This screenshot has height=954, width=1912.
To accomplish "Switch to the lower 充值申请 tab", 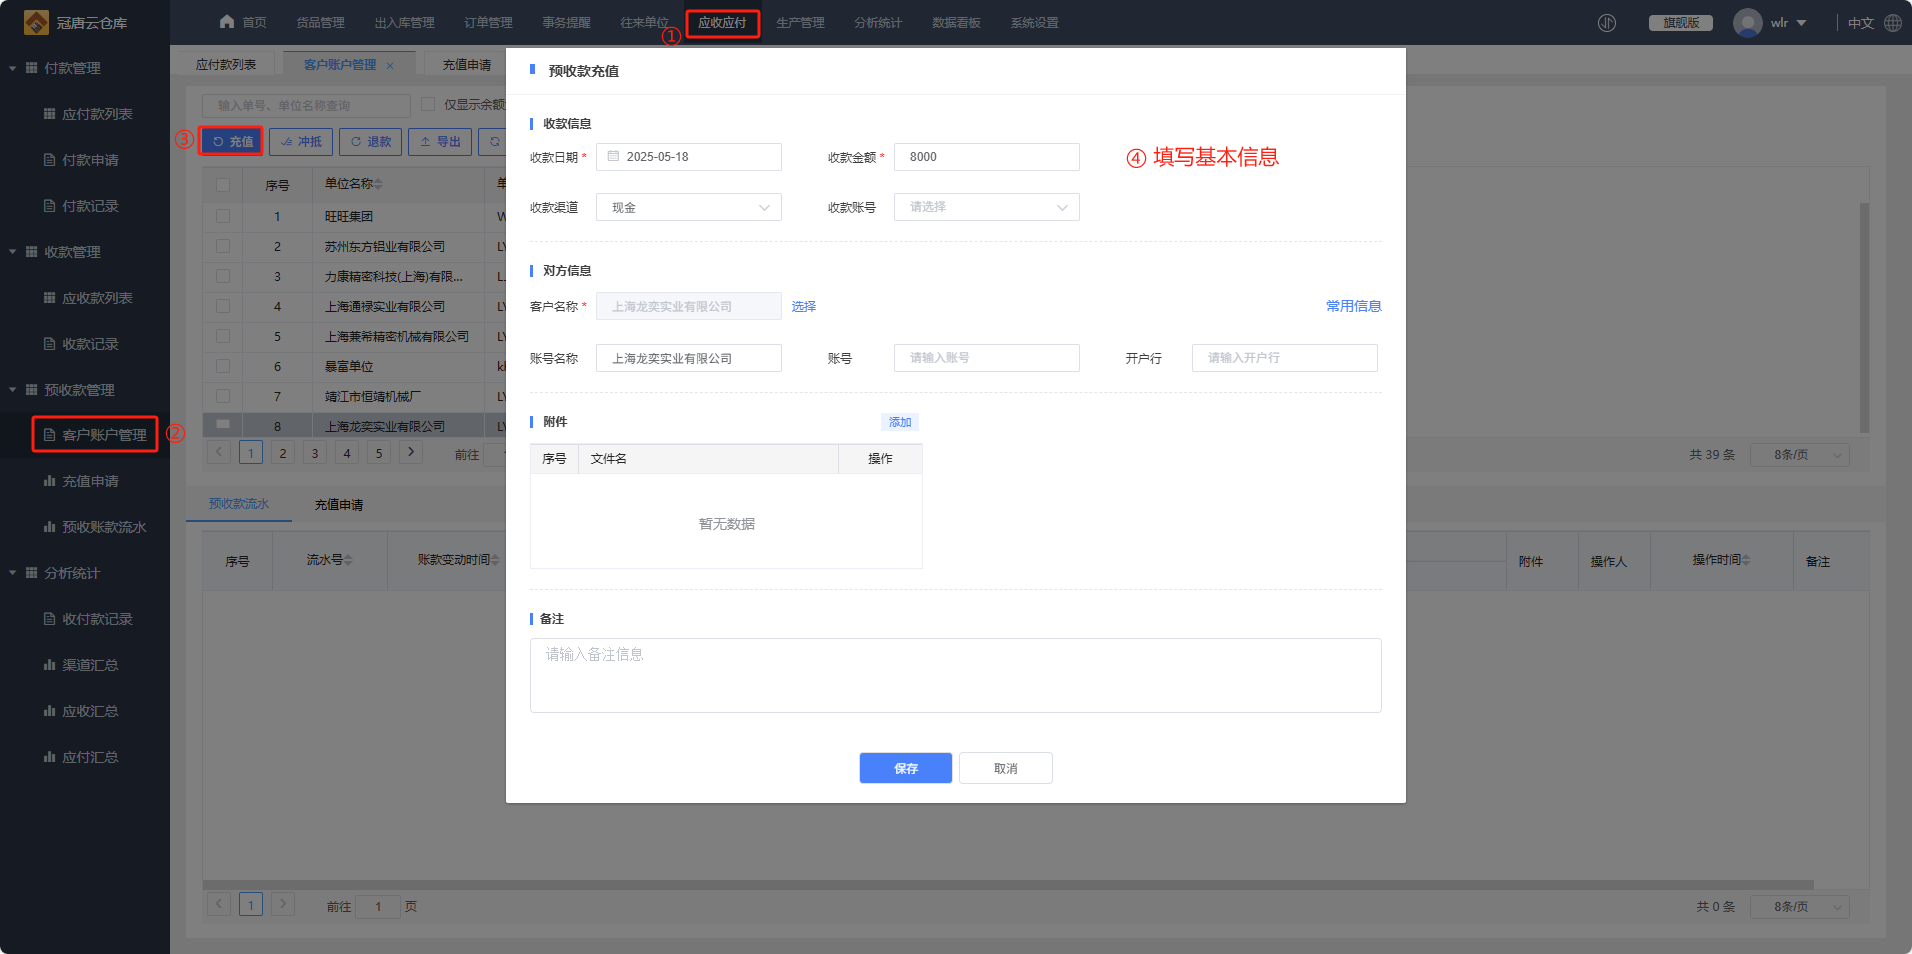I will [339, 505].
